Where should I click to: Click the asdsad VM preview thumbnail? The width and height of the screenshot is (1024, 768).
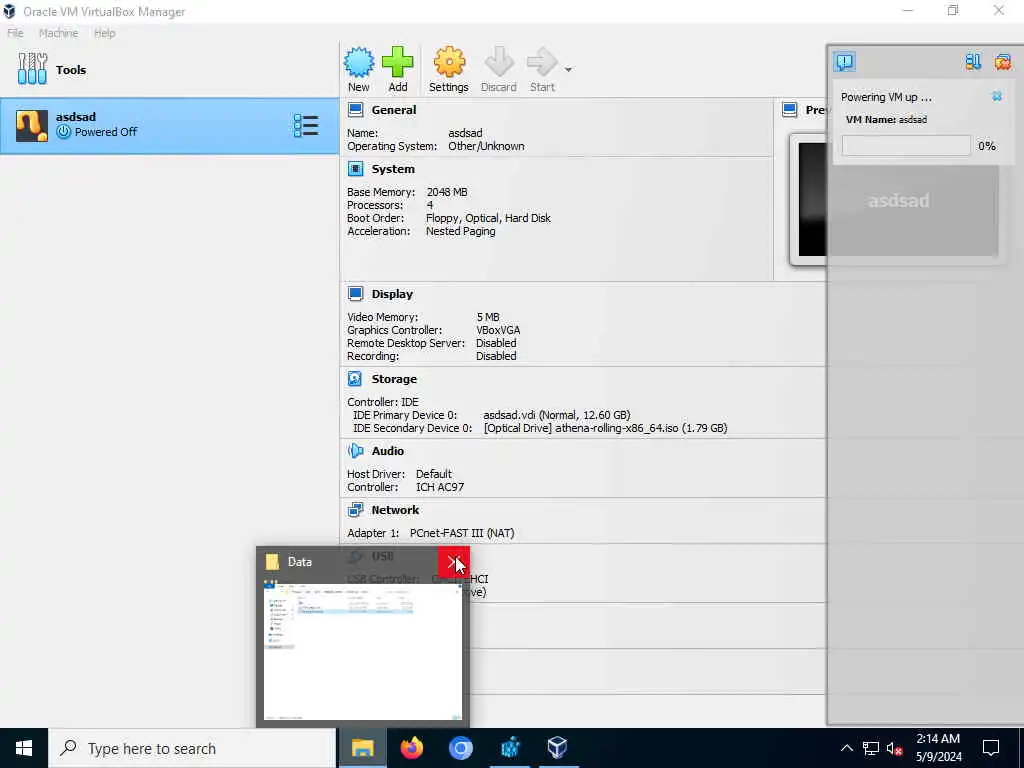point(898,199)
